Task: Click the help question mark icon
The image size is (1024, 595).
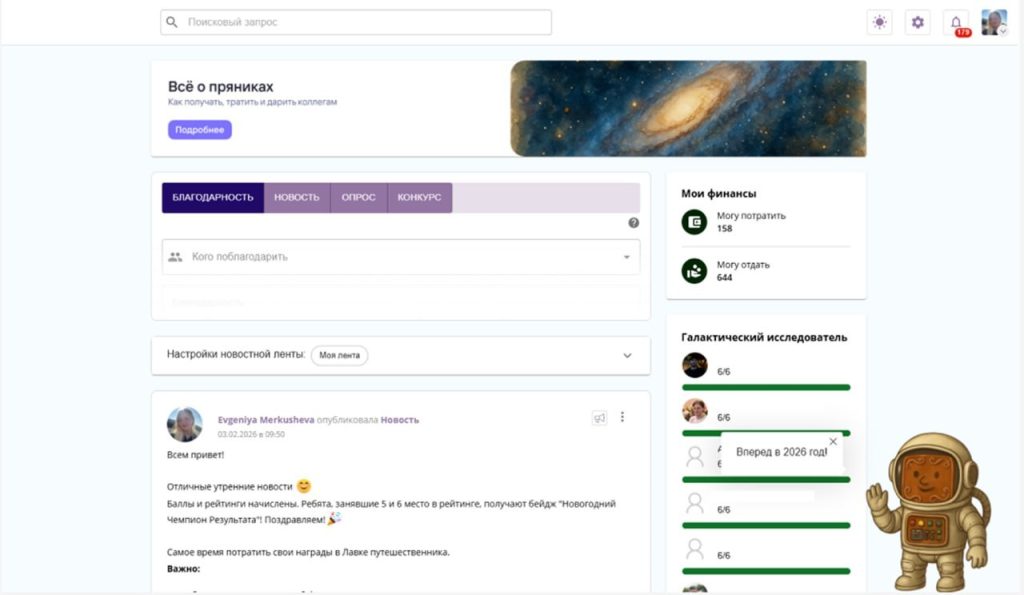Action: point(633,223)
